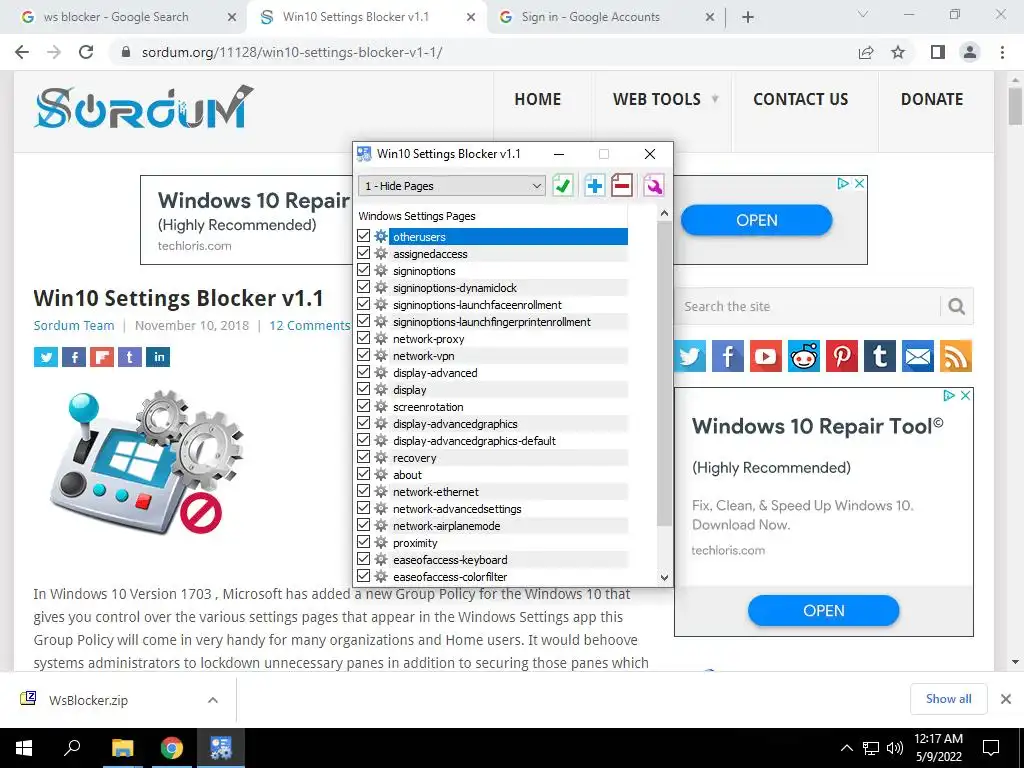This screenshot has height=768, width=1024.
Task: Open the wrench Options icon in Settings Blocker
Action: (653, 185)
